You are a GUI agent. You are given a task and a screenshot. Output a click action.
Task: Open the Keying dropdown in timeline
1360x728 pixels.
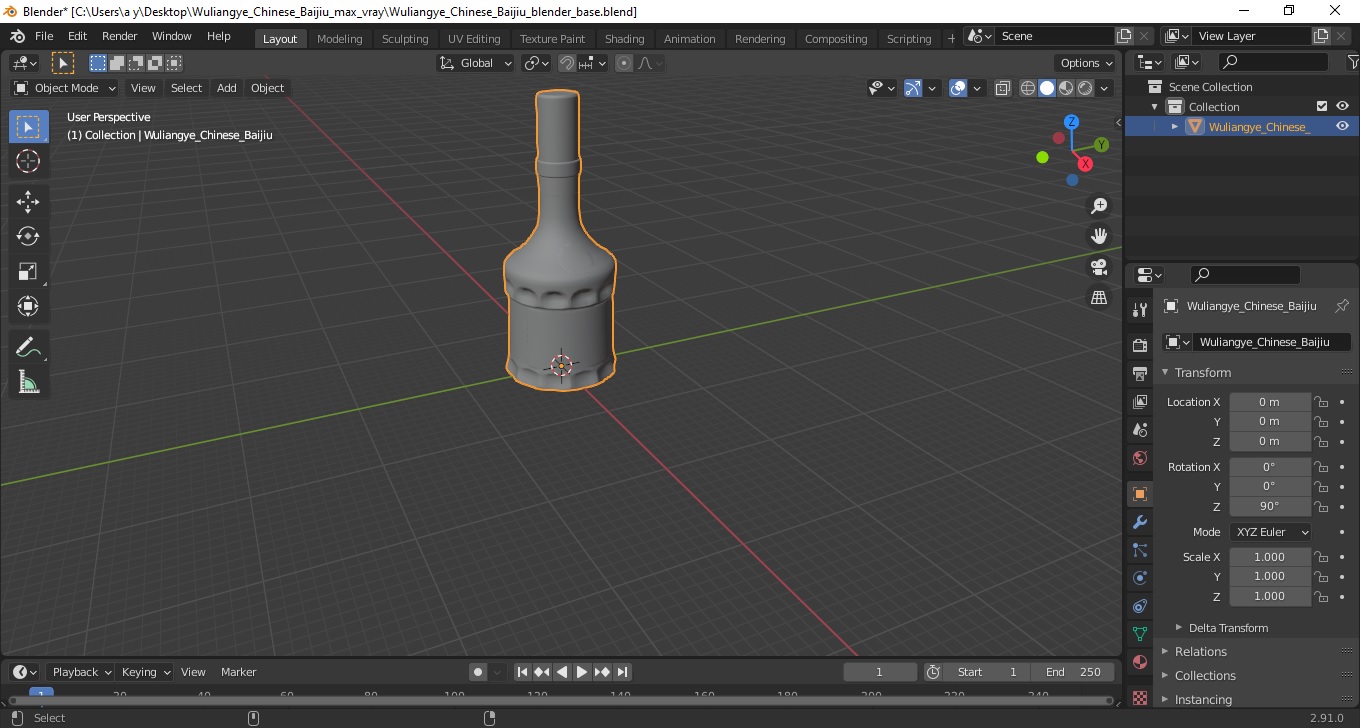pyautogui.click(x=145, y=672)
